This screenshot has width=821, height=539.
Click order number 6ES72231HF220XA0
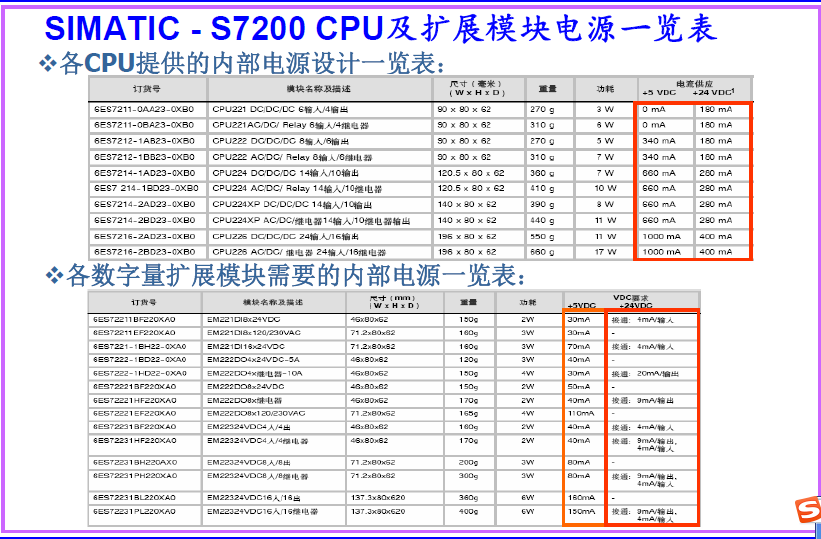pyautogui.click(x=134, y=441)
